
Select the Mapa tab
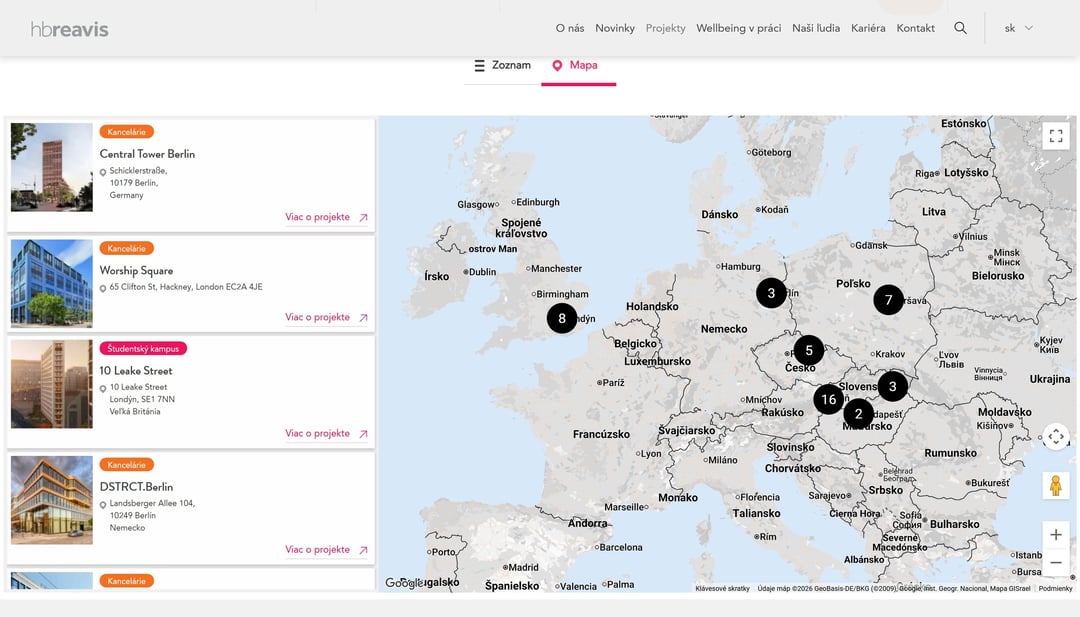pyautogui.click(x=575, y=65)
